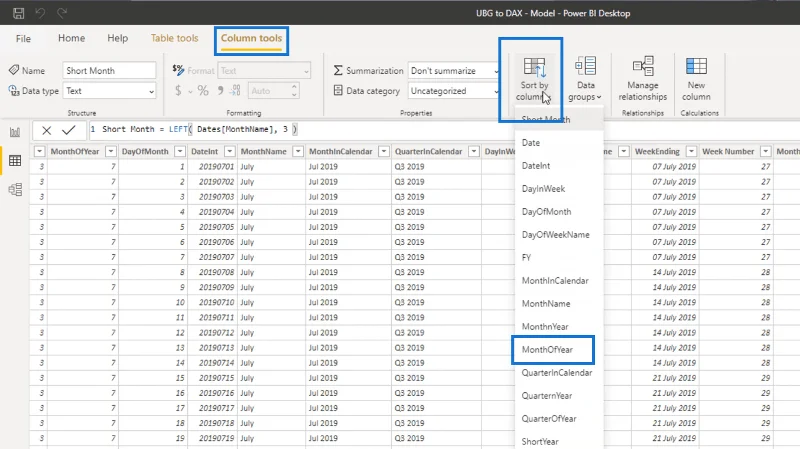
Task: Create a New column
Action: [696, 79]
